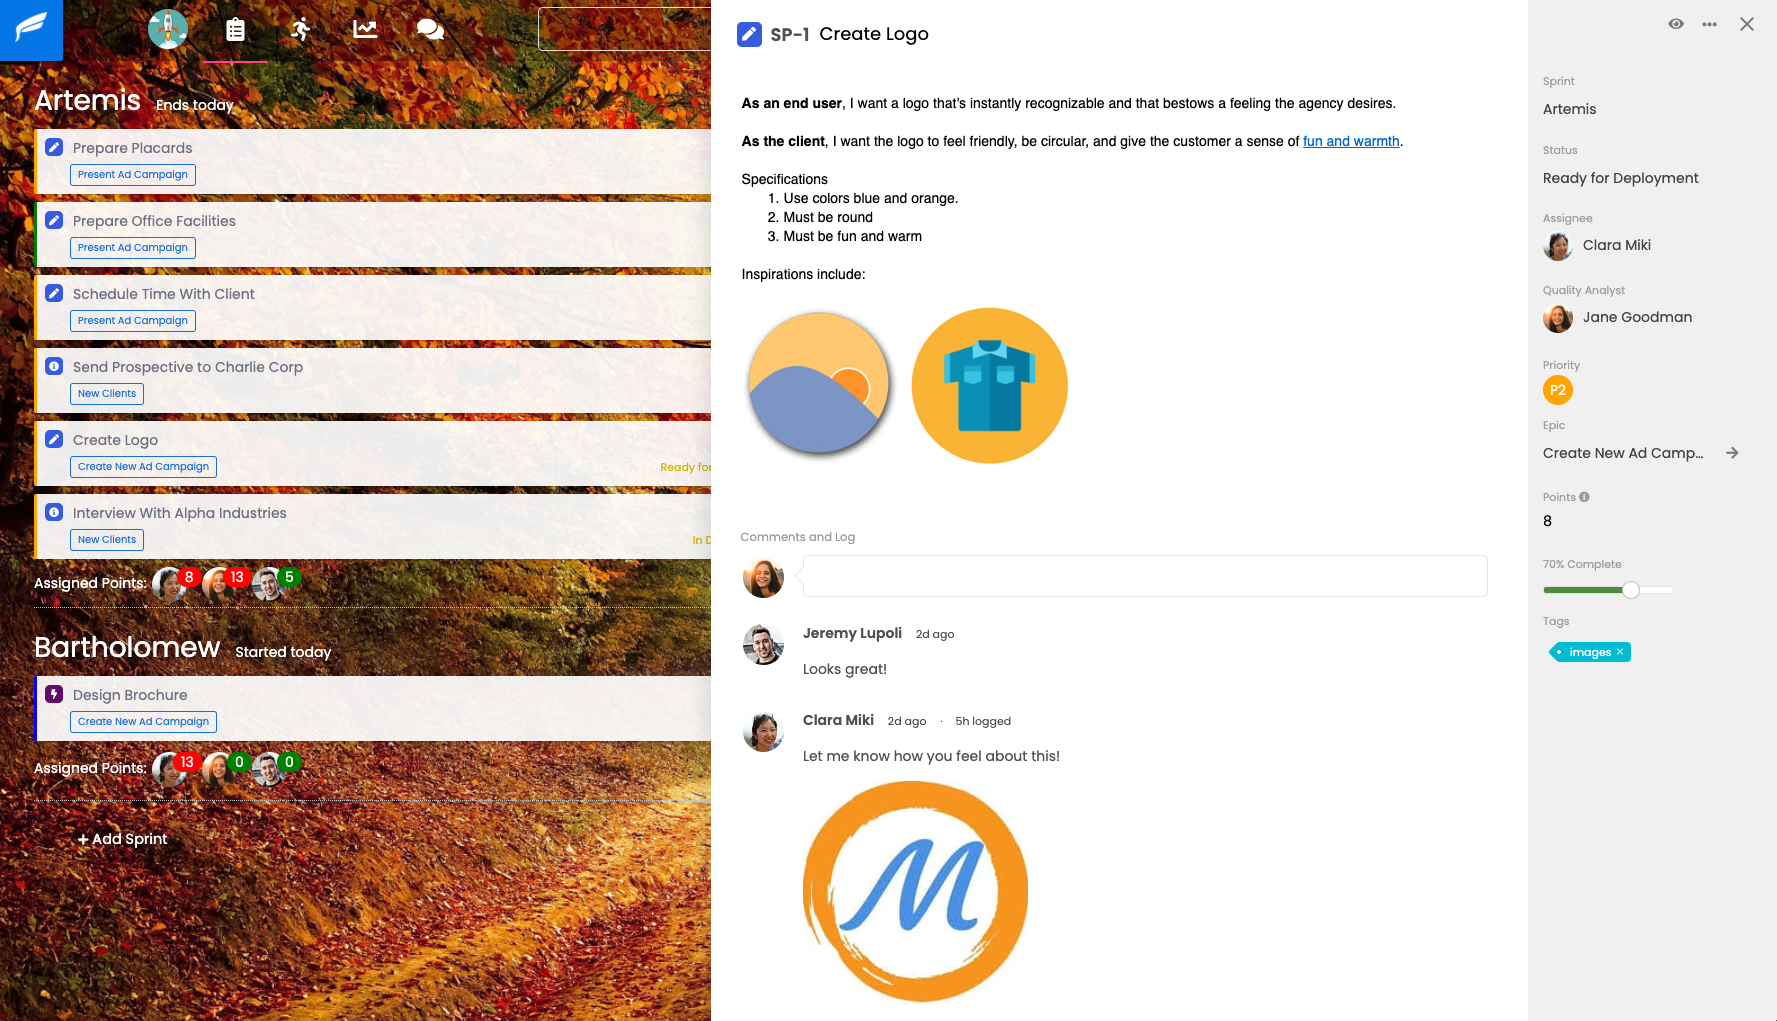Open the chat bubbles icon

(430, 30)
